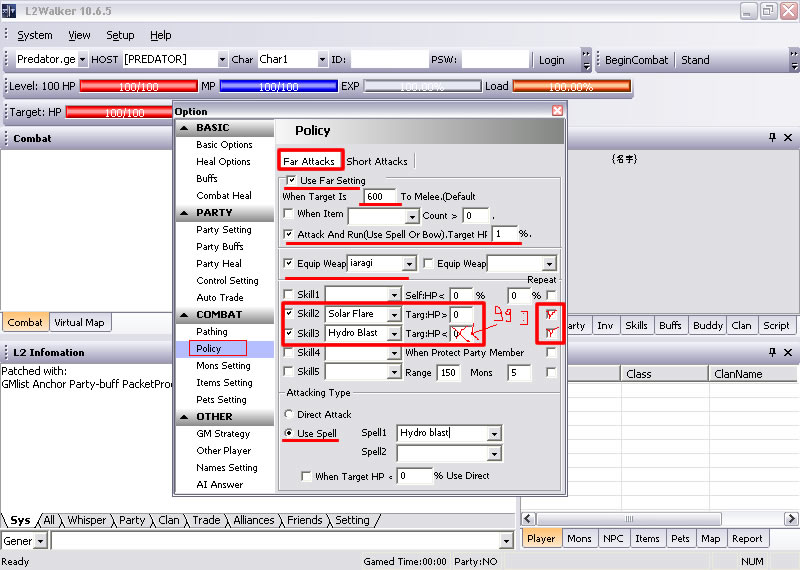Toggle the Skill2 checkbox

[289, 313]
